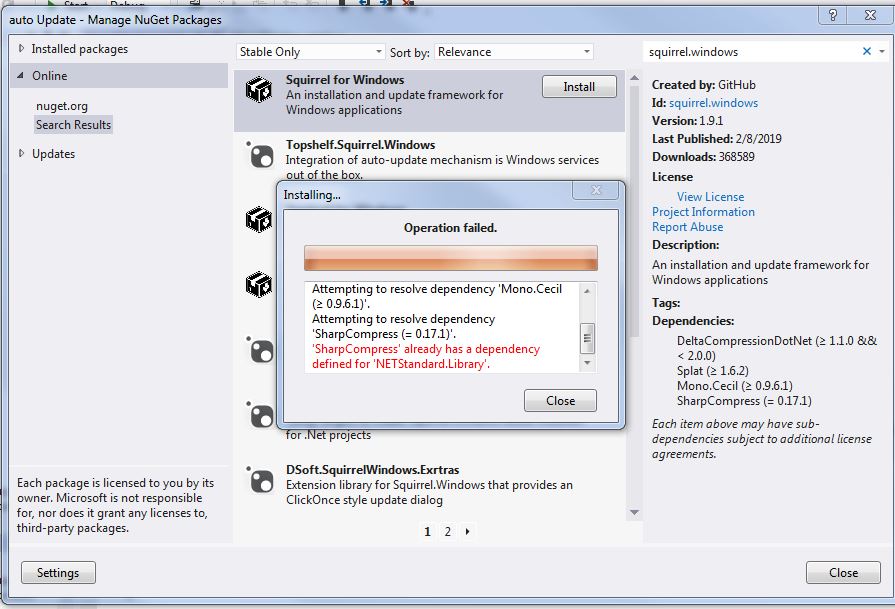The height and width of the screenshot is (609, 895).
Task: Click the failed installation progress bar
Action: (x=450, y=258)
